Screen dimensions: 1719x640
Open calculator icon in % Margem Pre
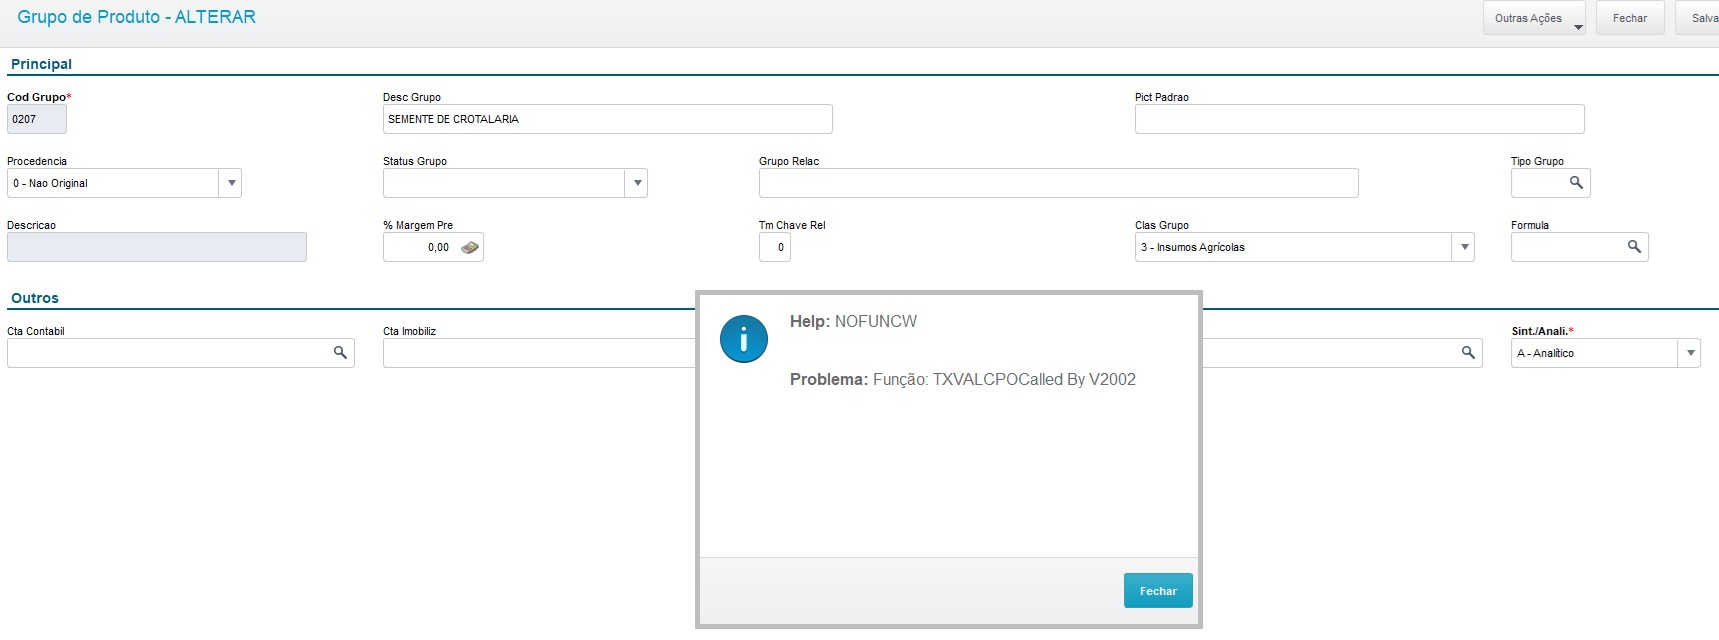470,247
